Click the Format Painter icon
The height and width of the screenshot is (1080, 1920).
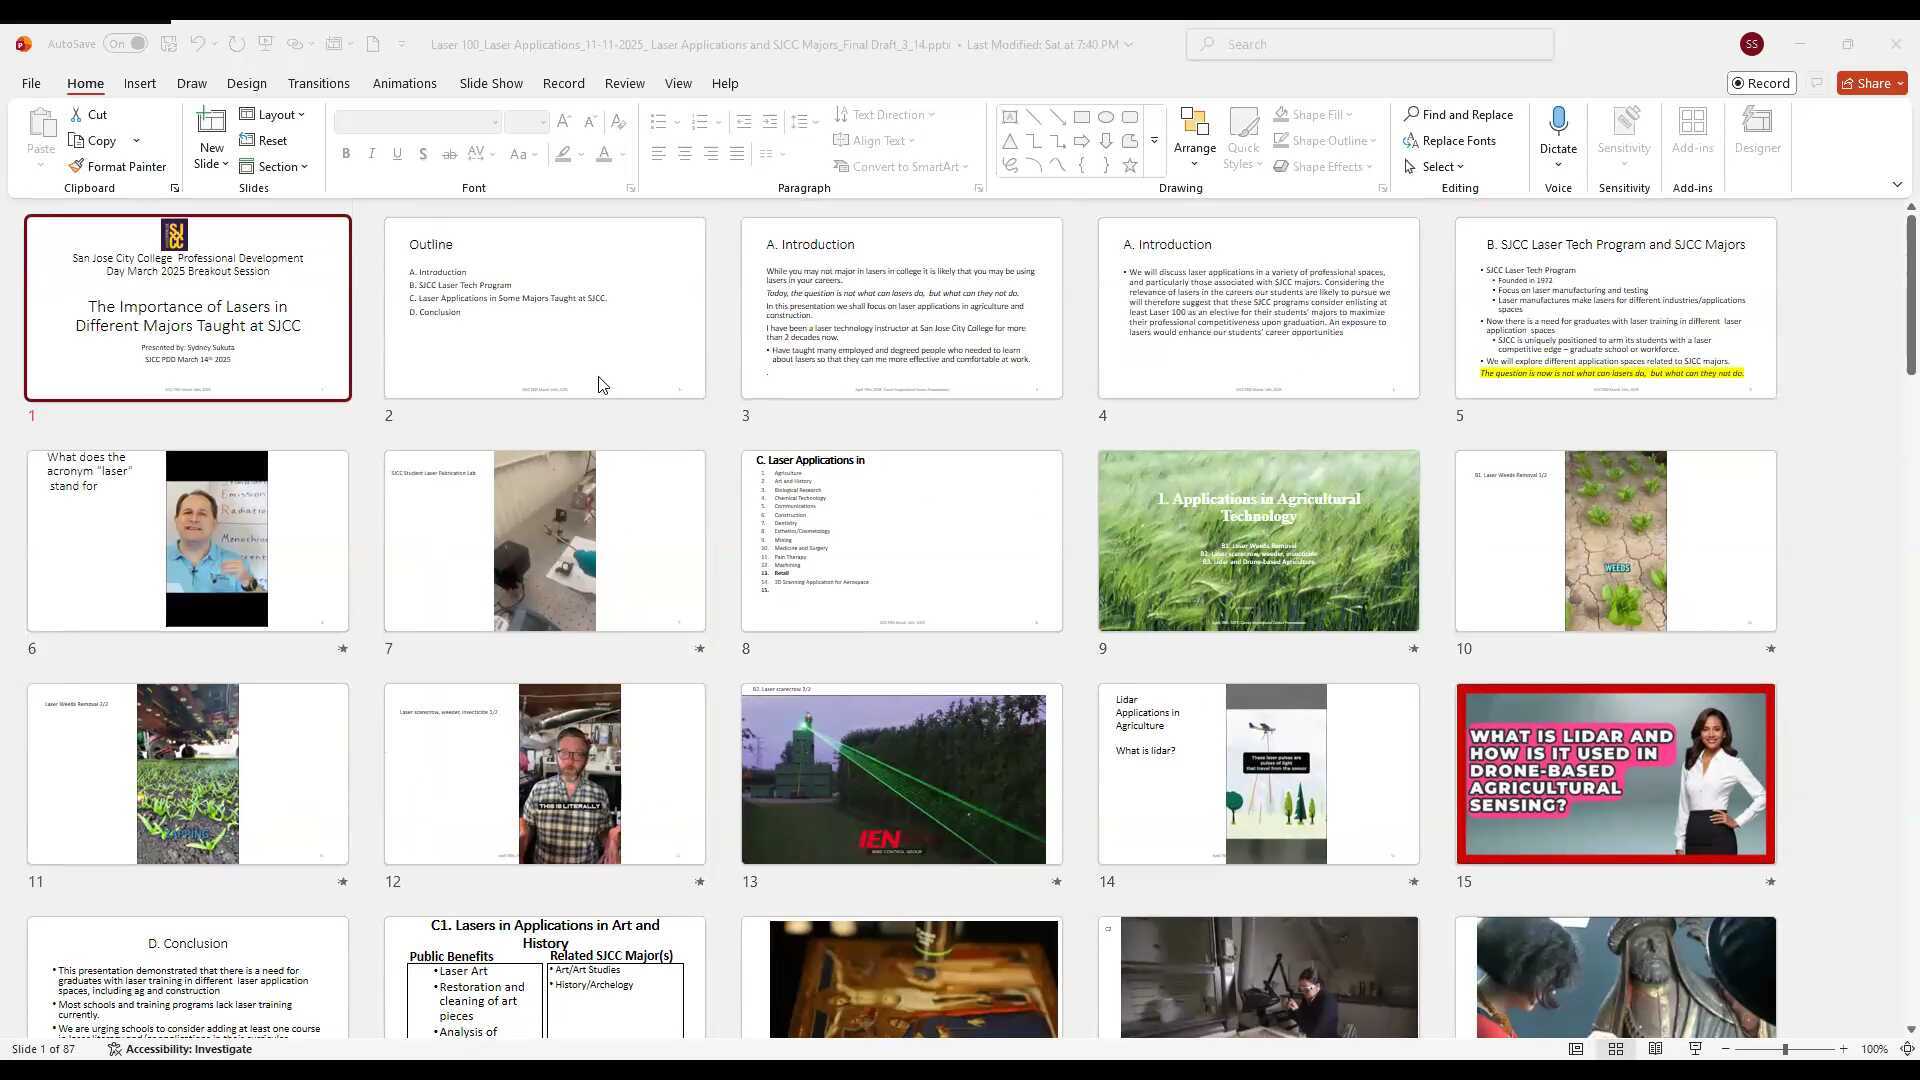(x=76, y=166)
